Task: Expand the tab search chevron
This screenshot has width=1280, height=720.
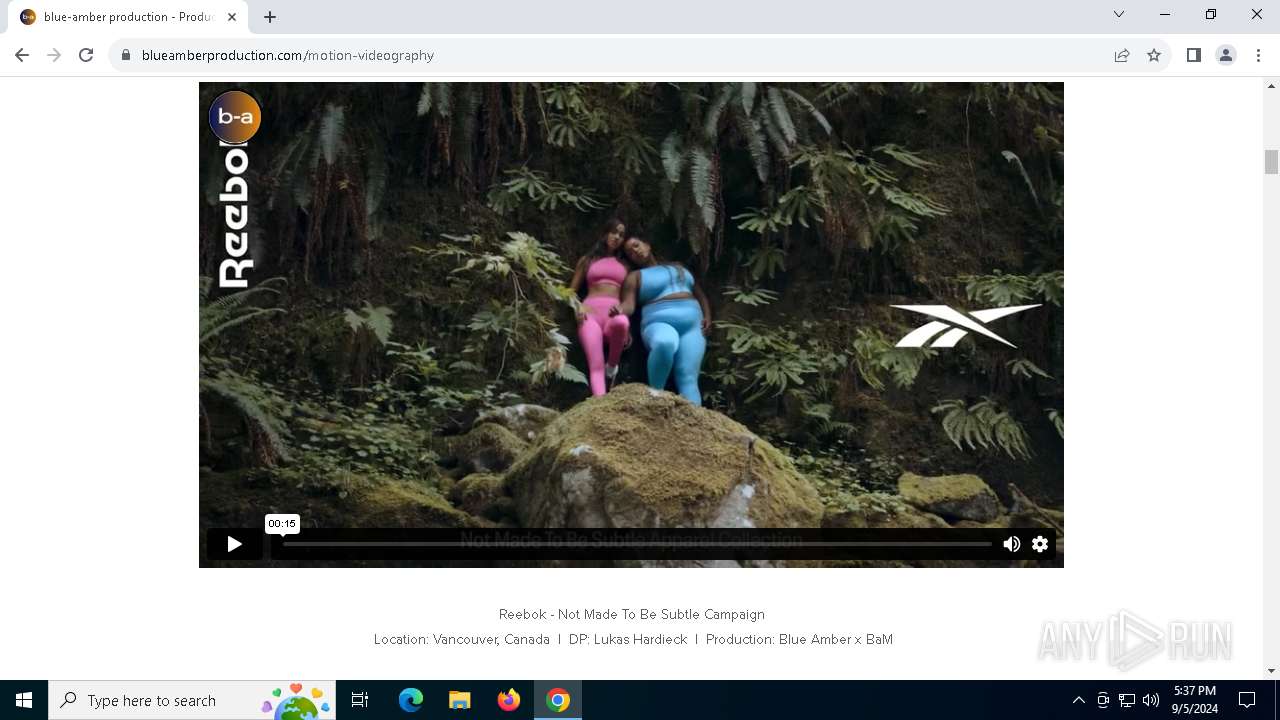Action: [1119, 15]
